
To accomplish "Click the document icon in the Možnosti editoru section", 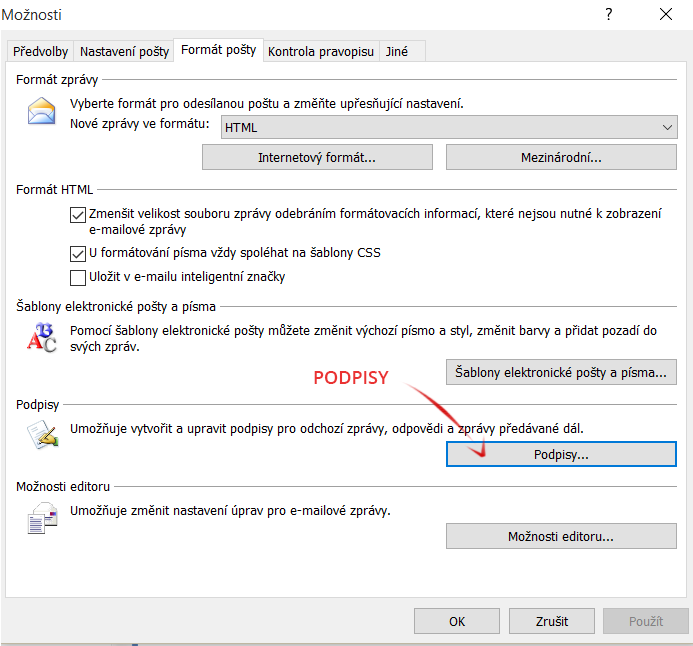I will tap(42, 518).
